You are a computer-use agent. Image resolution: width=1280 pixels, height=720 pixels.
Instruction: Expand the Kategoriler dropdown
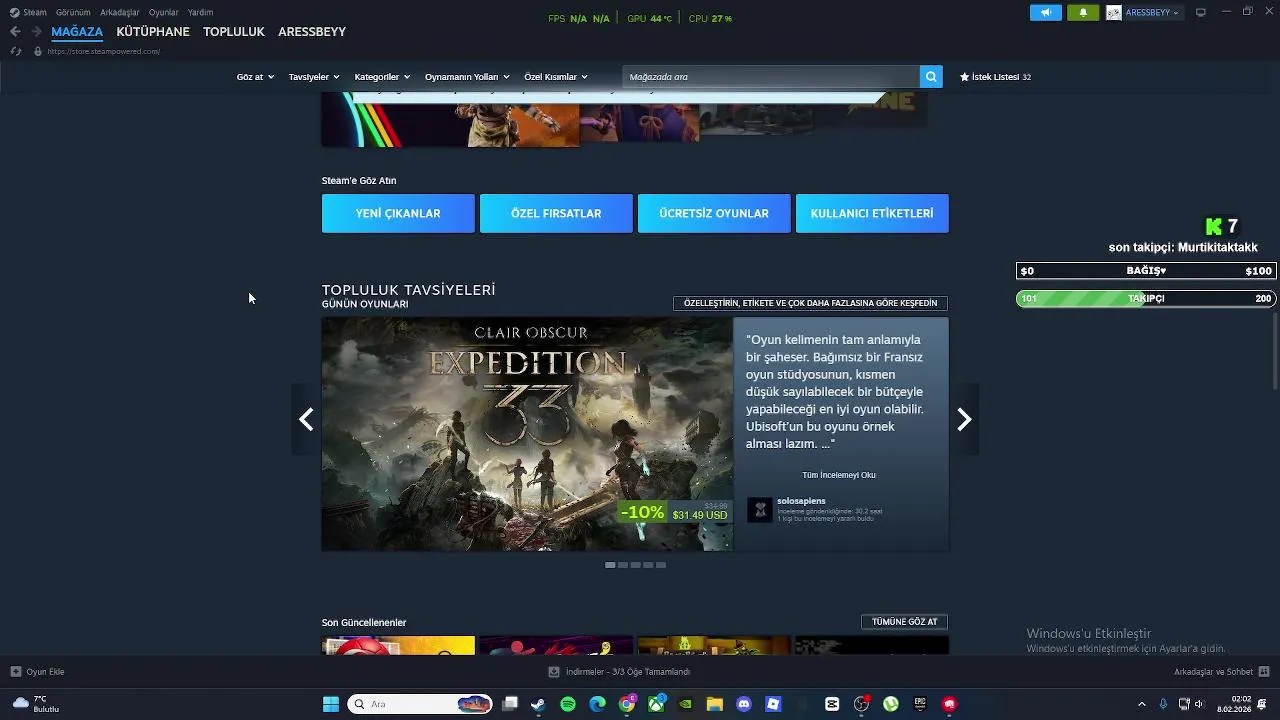[x=382, y=77]
